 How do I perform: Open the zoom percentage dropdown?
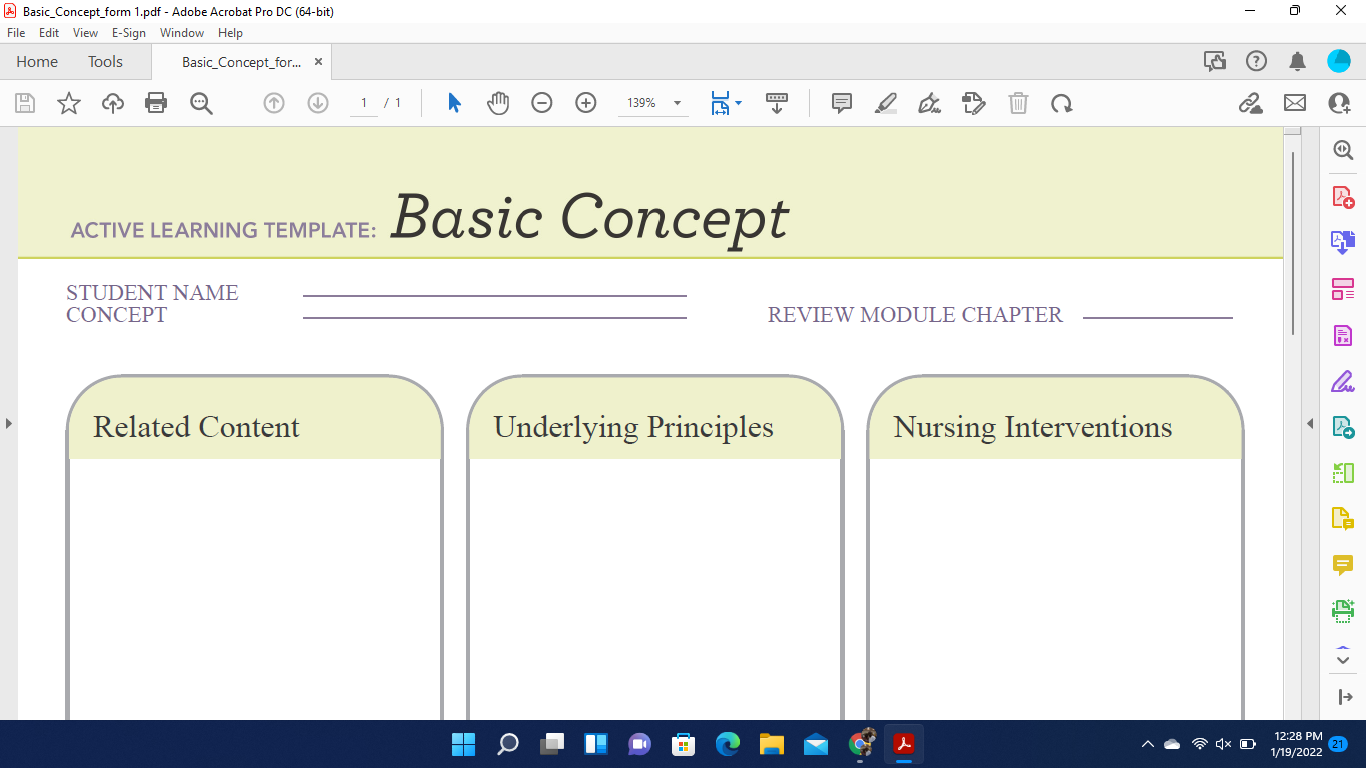(677, 103)
